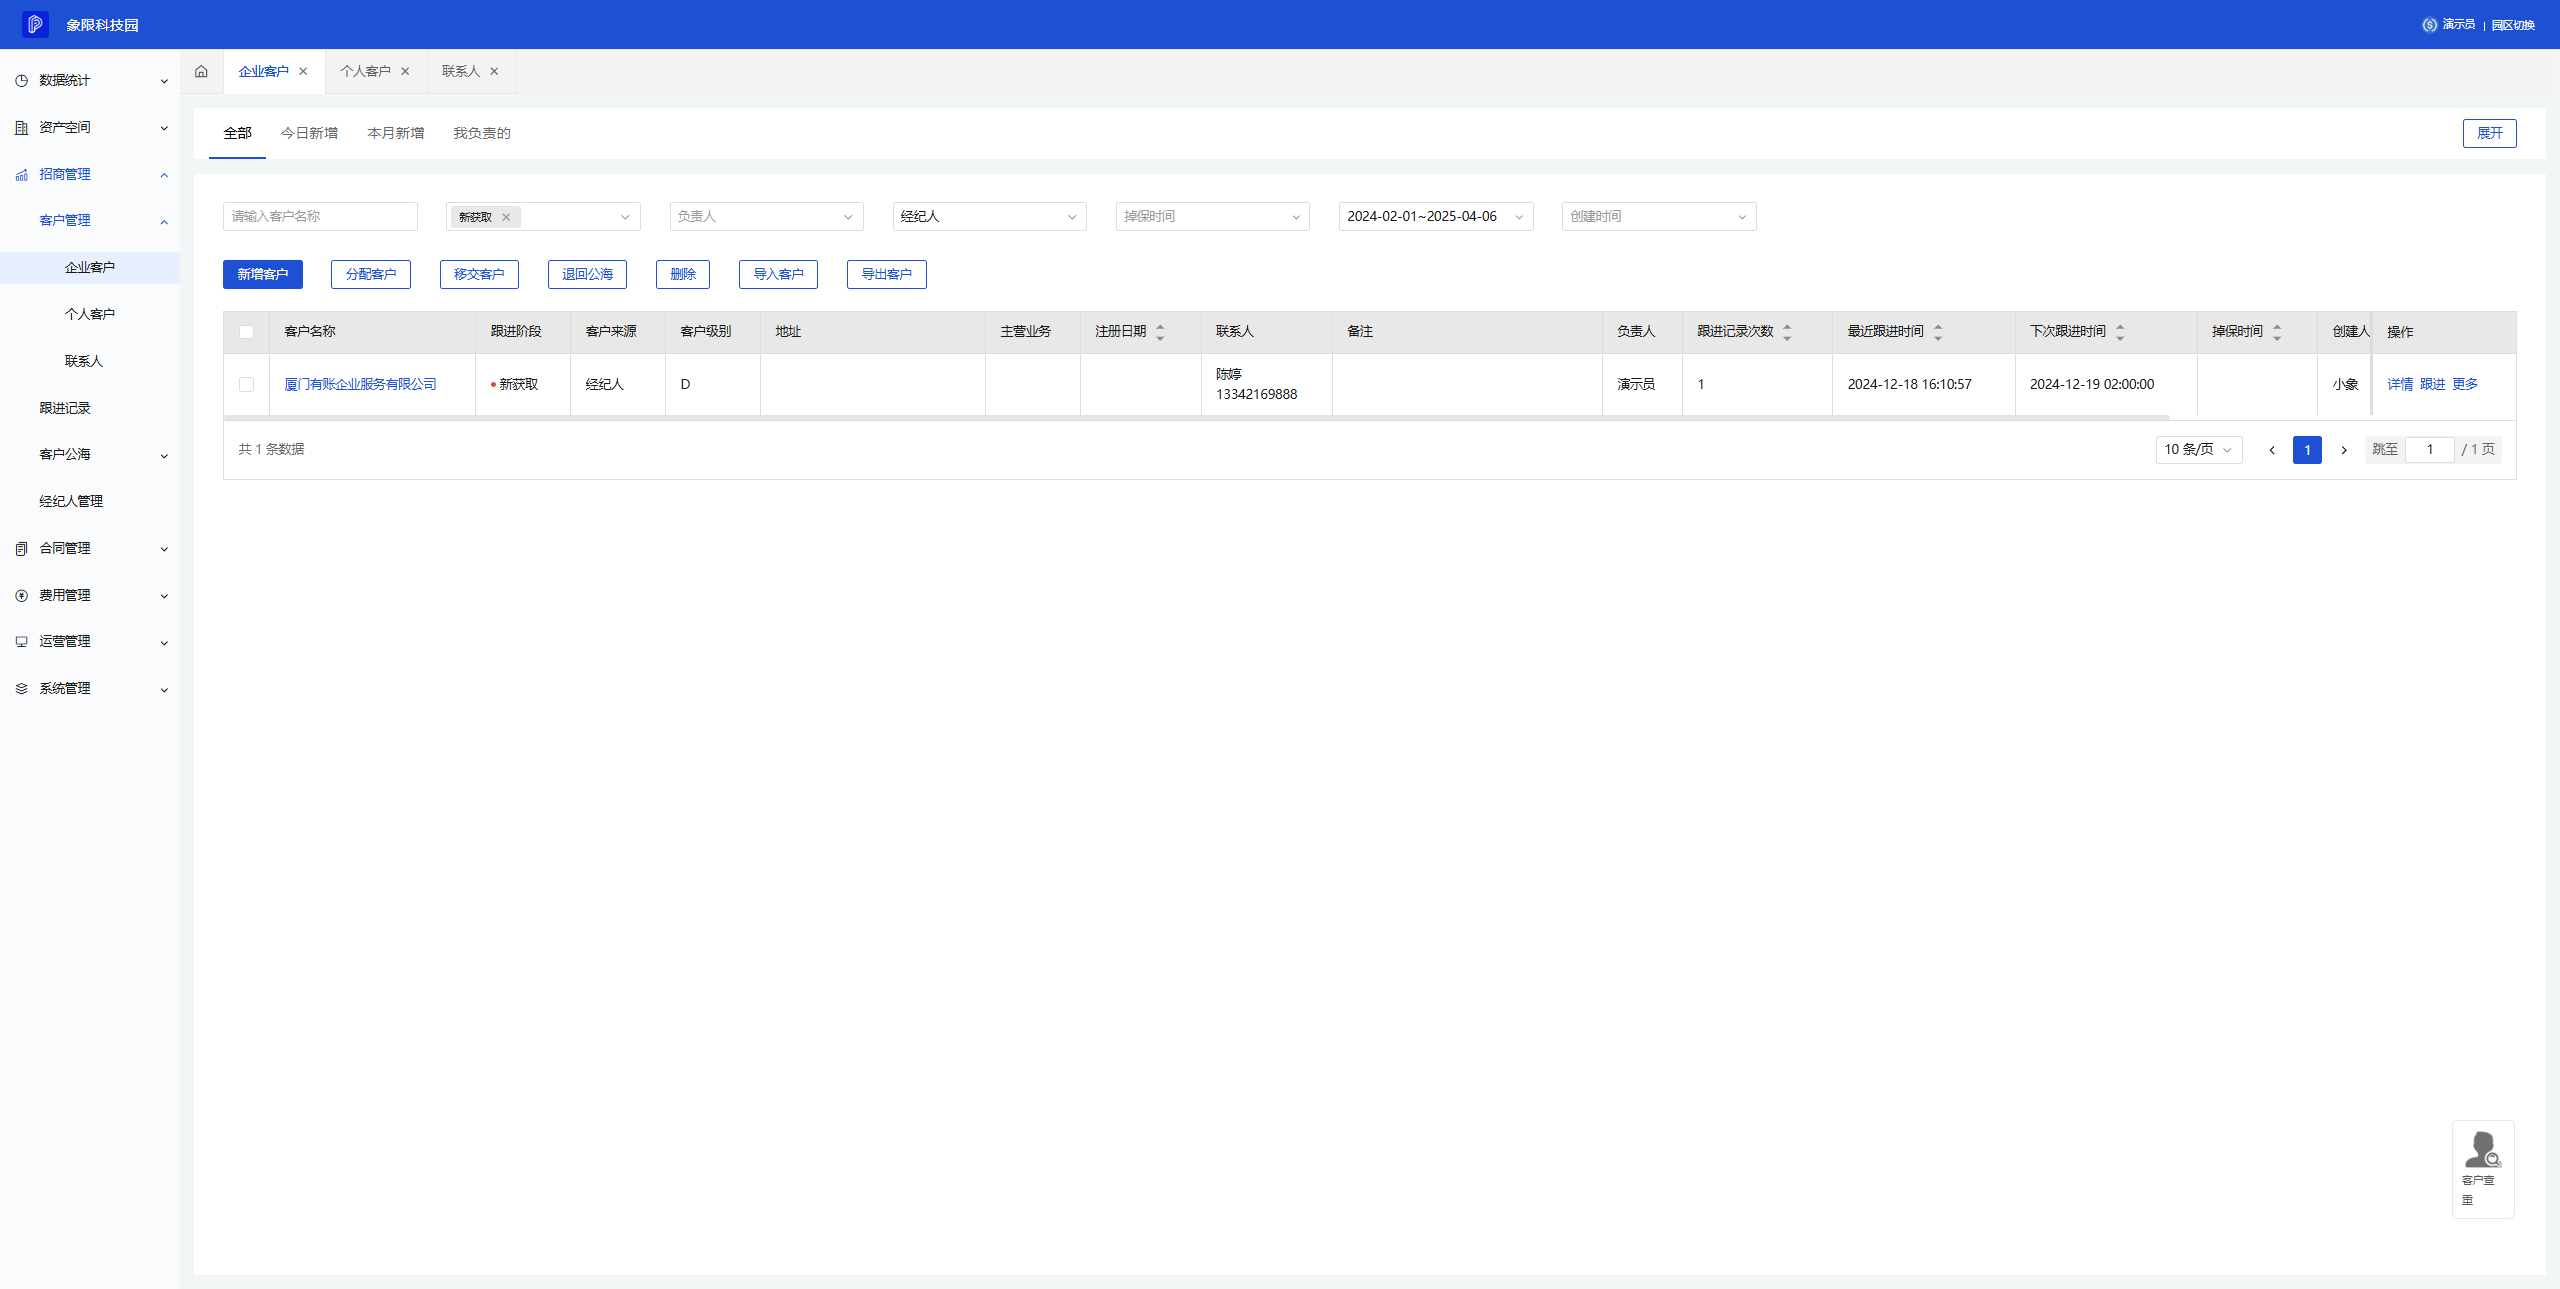Sort by 跟进记录次数 column arrows

click(1787, 332)
